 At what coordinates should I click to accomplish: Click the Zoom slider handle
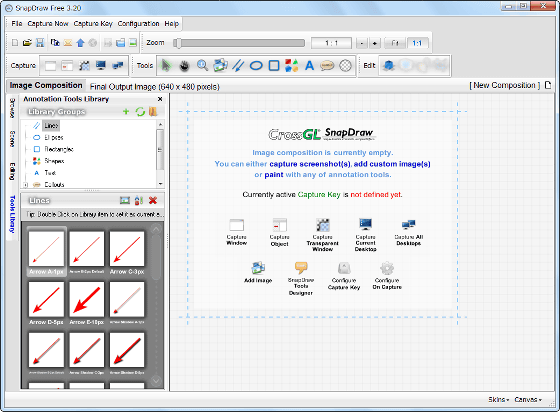178,43
